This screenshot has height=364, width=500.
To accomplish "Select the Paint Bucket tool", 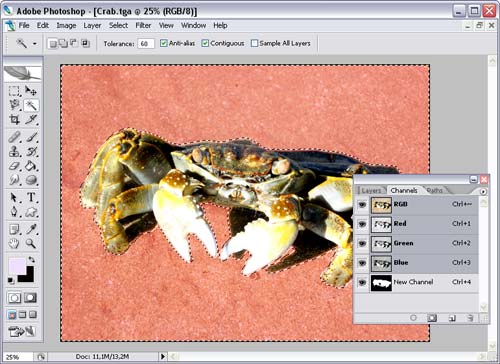I will coord(31,166).
